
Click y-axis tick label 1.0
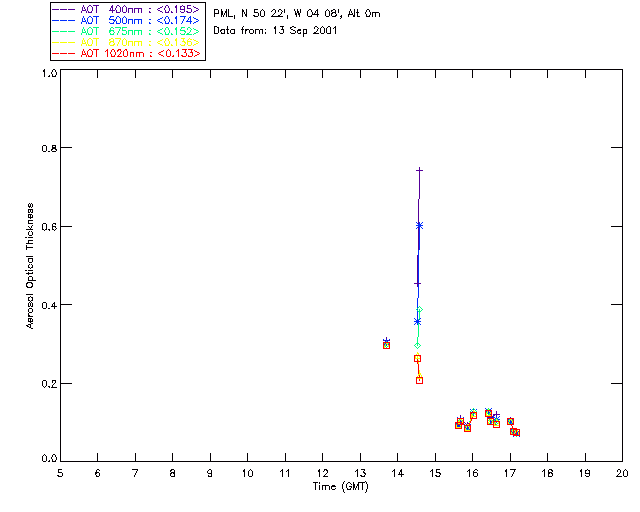[x=49, y=73]
